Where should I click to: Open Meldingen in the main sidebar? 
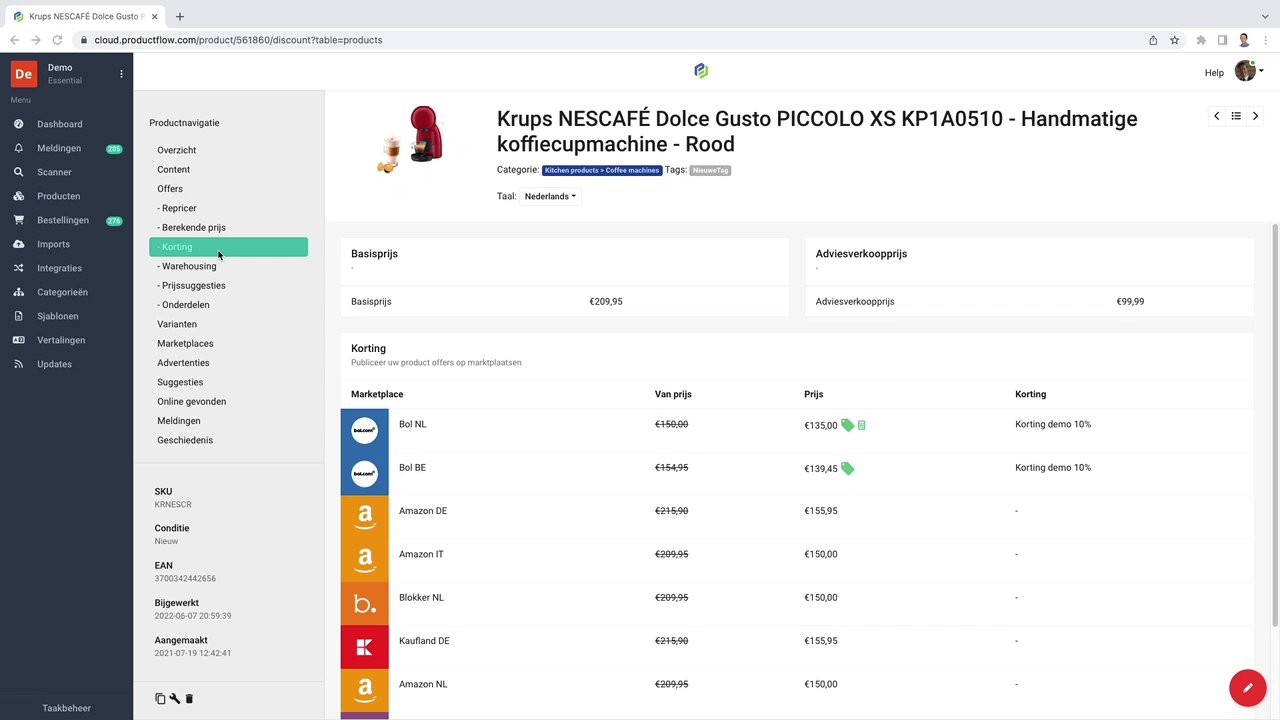click(x=59, y=148)
